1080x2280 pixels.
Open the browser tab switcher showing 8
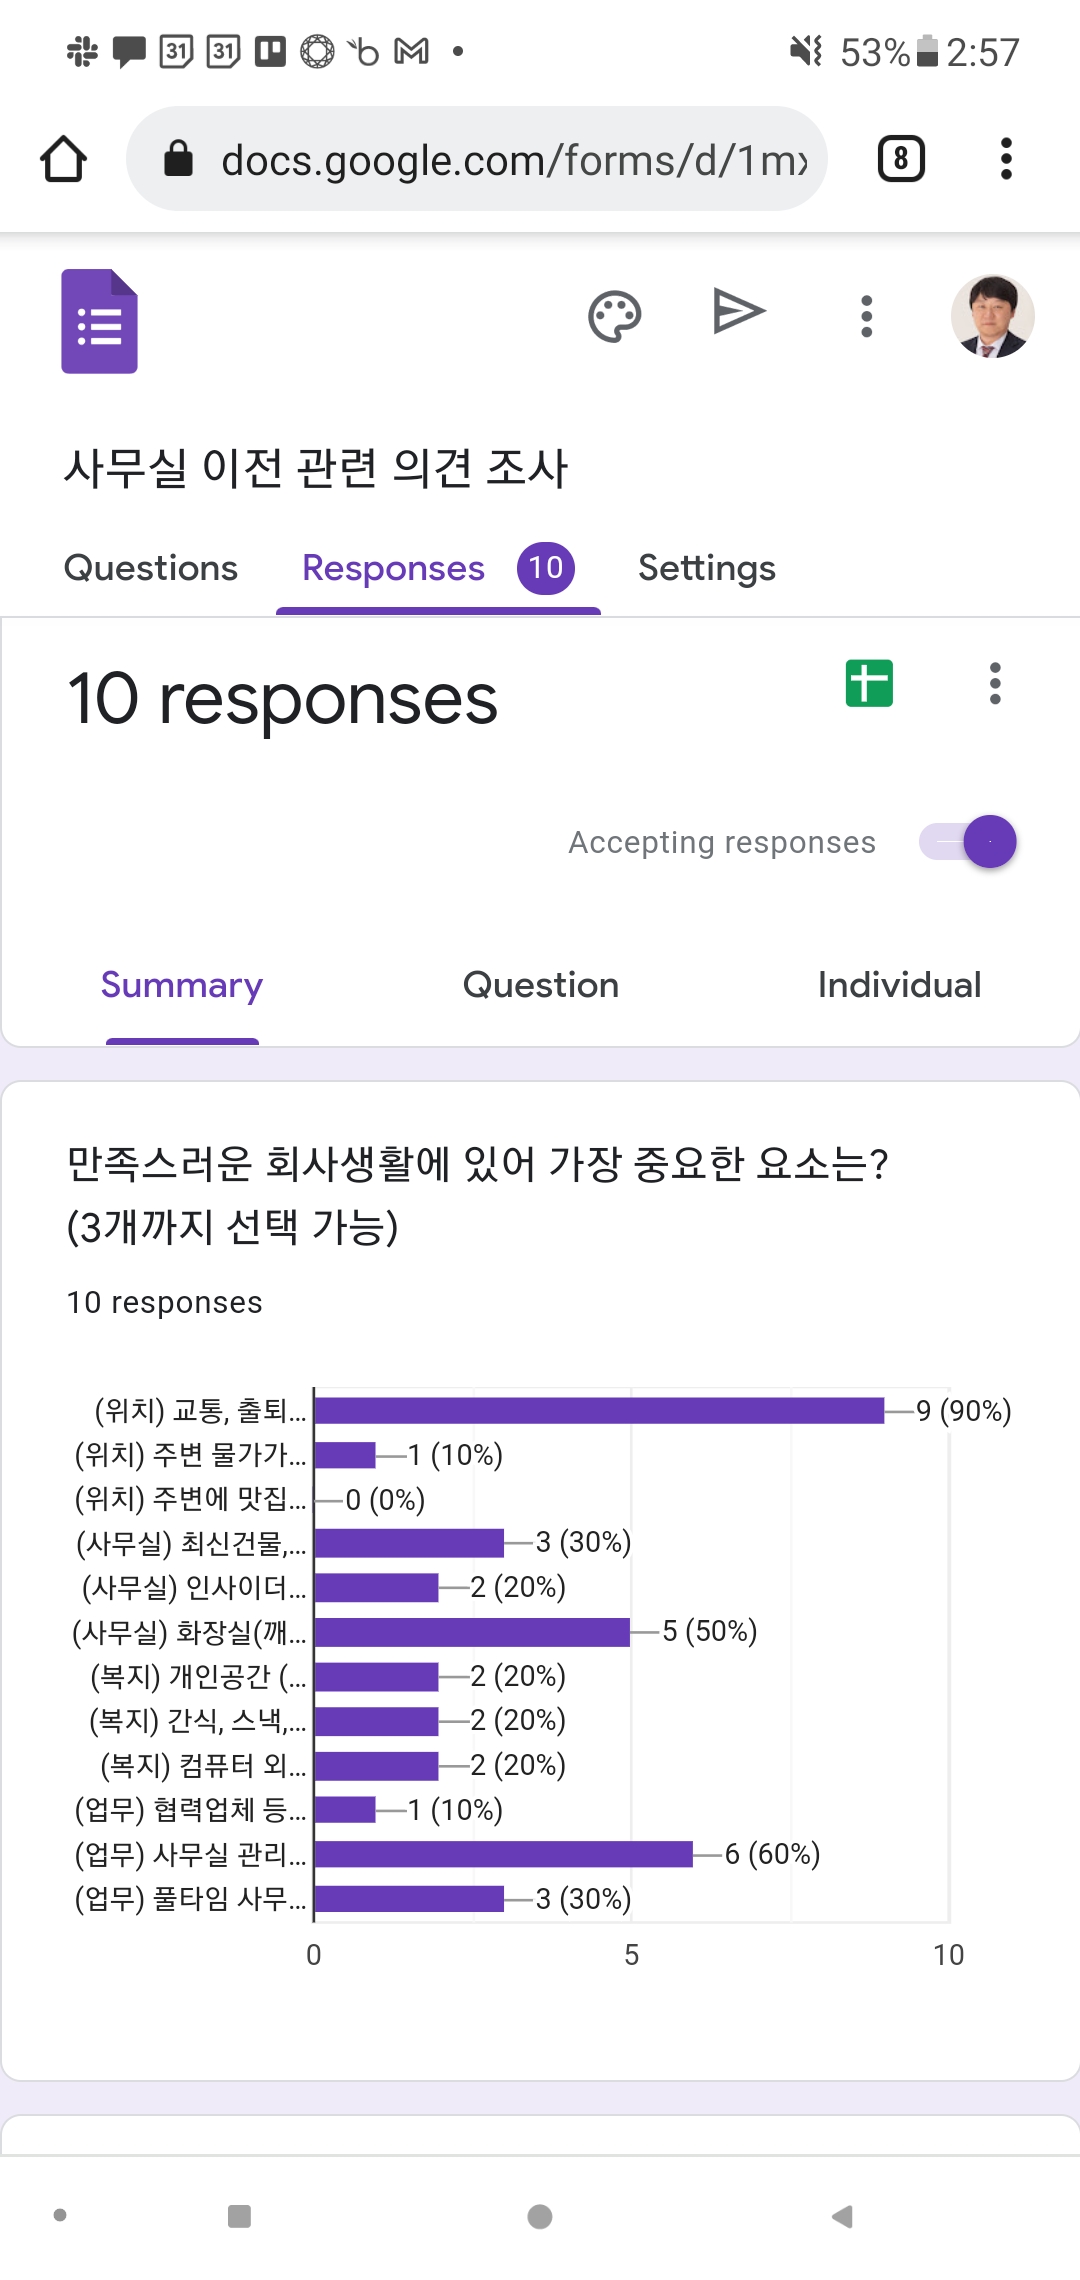coord(901,159)
